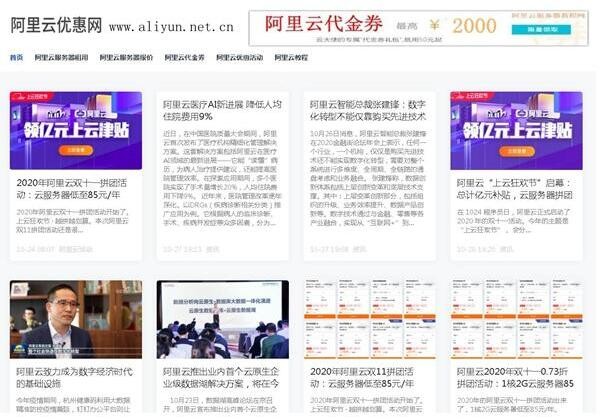Open the 首页 navigation item
600x419 pixels.
click(x=16, y=57)
